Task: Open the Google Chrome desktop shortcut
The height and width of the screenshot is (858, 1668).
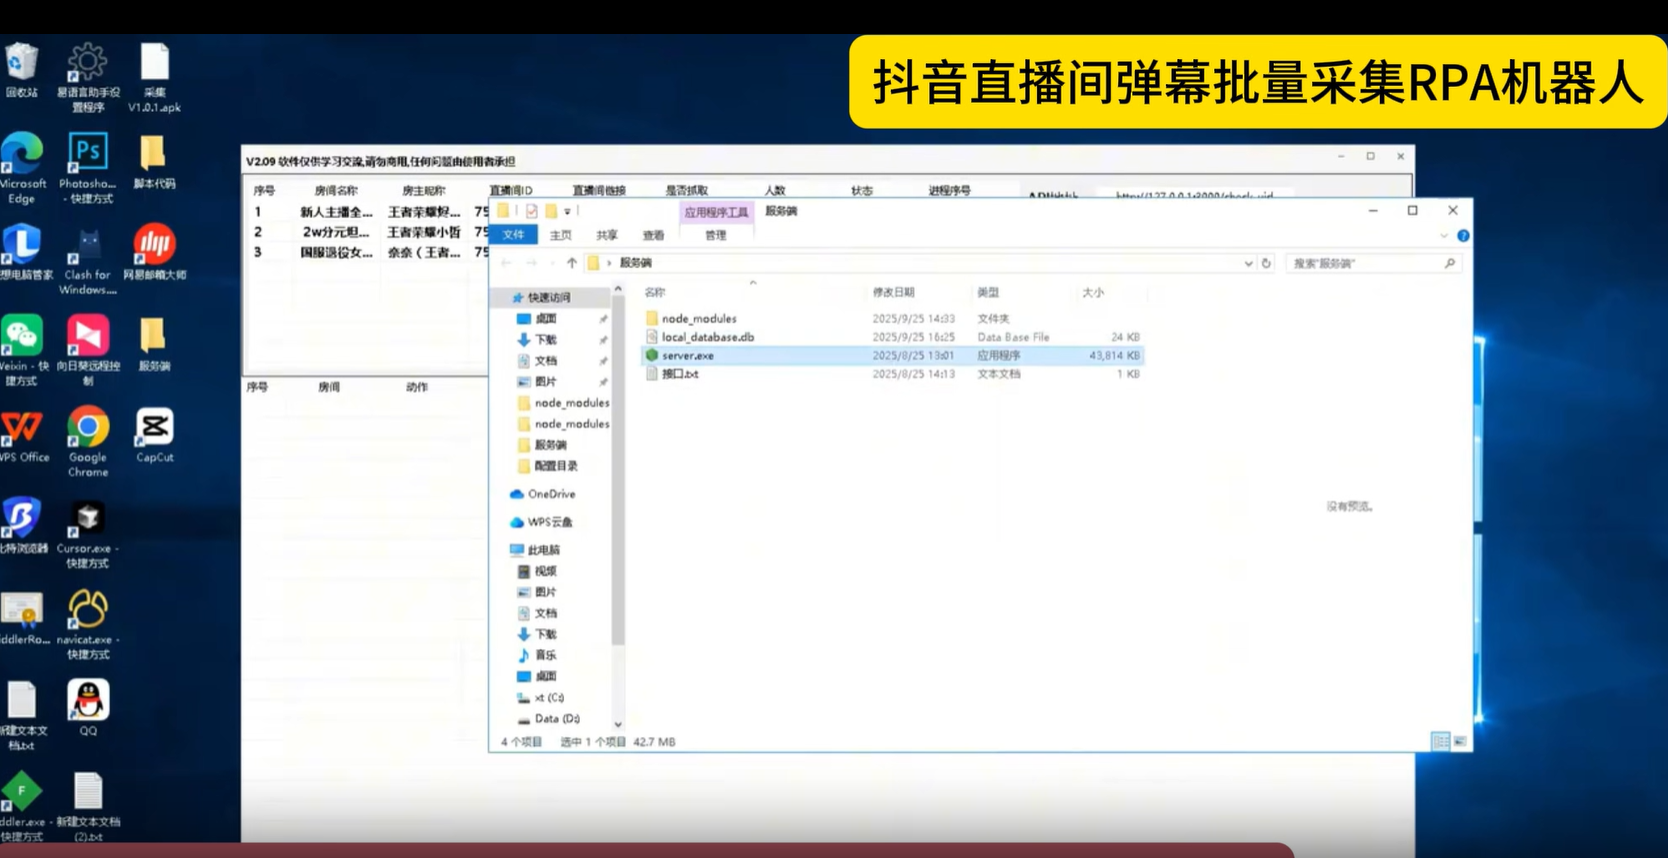Action: pos(88,429)
